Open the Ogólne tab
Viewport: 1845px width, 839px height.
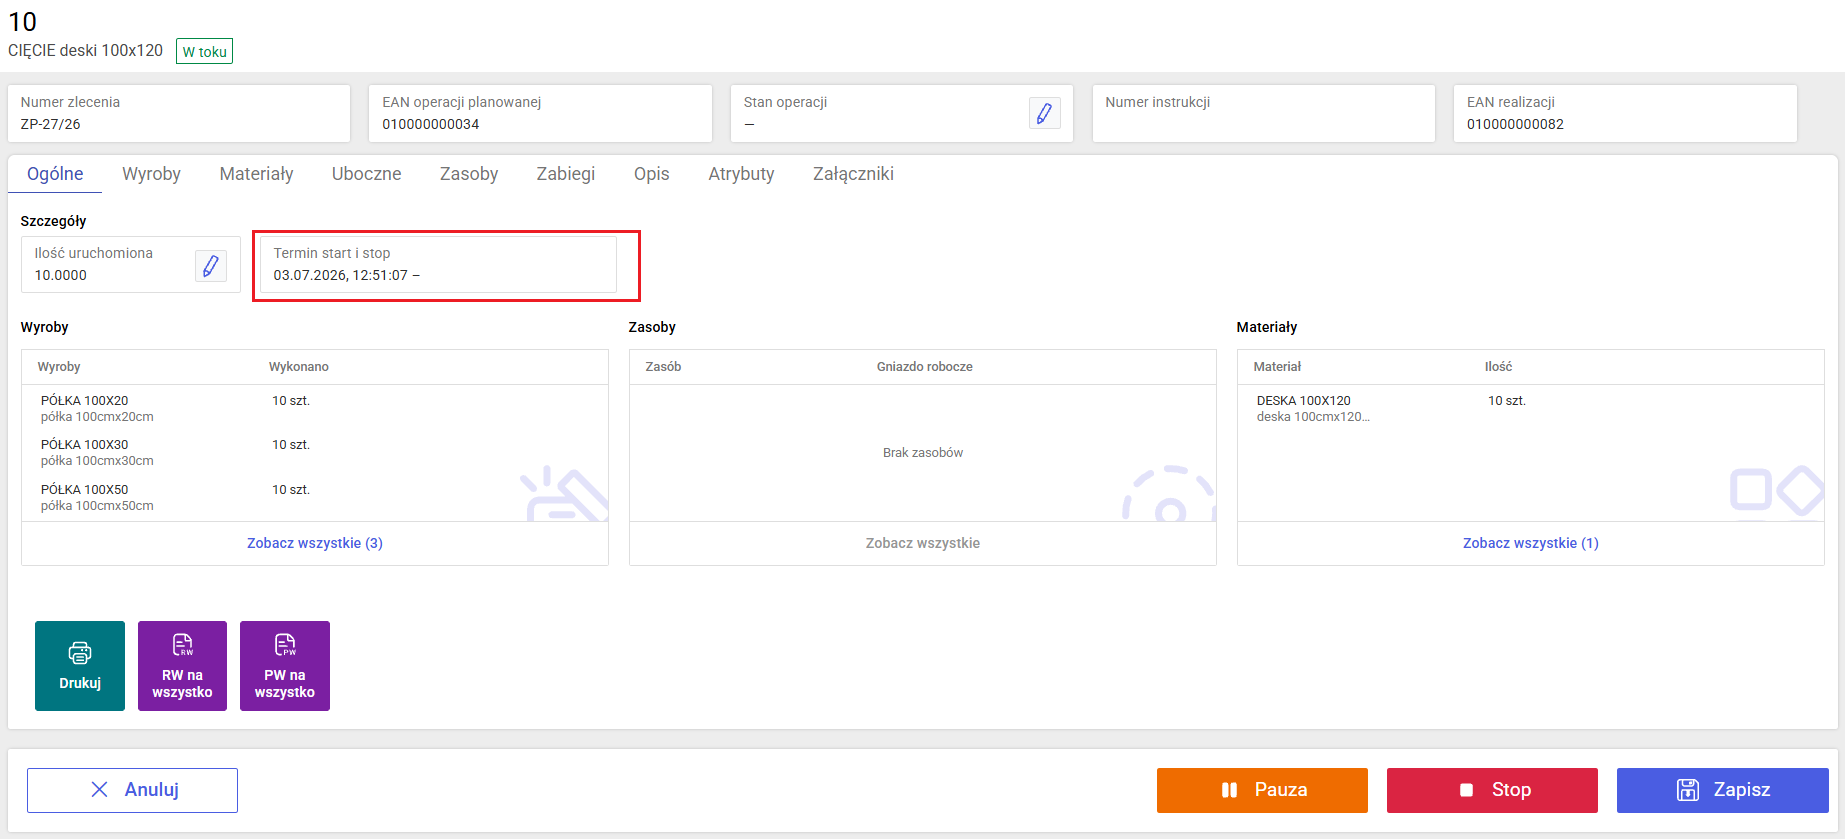55,174
